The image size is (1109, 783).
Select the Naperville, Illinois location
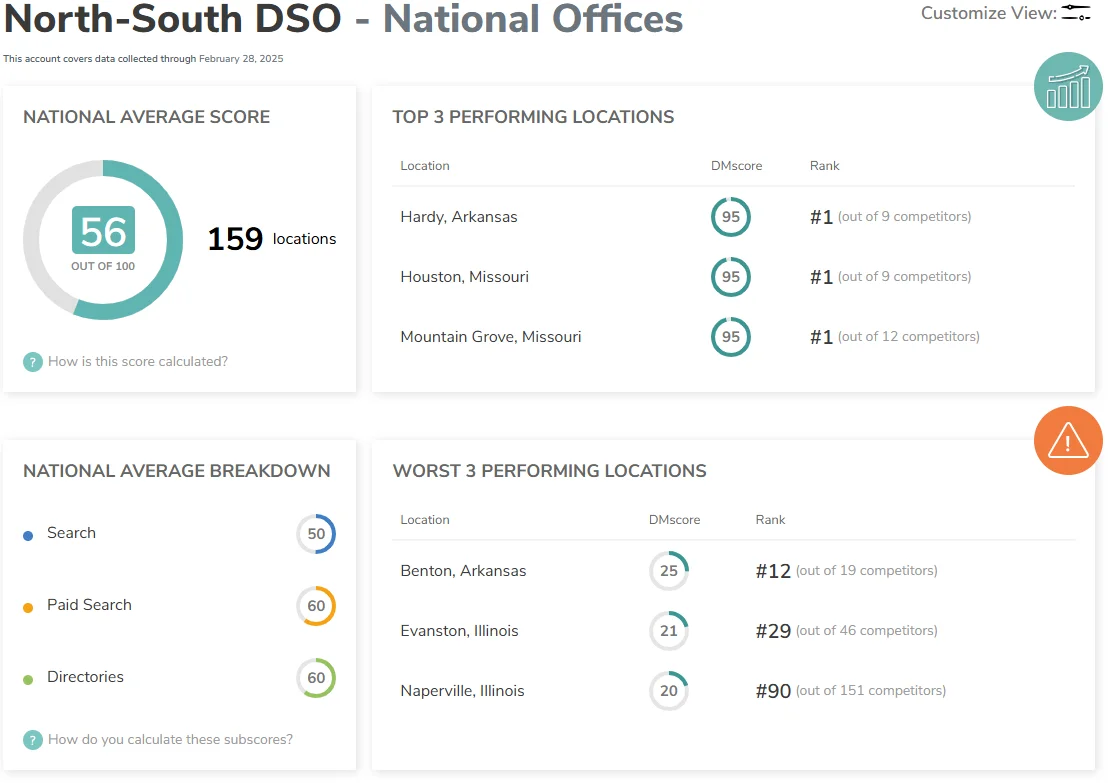coord(462,691)
